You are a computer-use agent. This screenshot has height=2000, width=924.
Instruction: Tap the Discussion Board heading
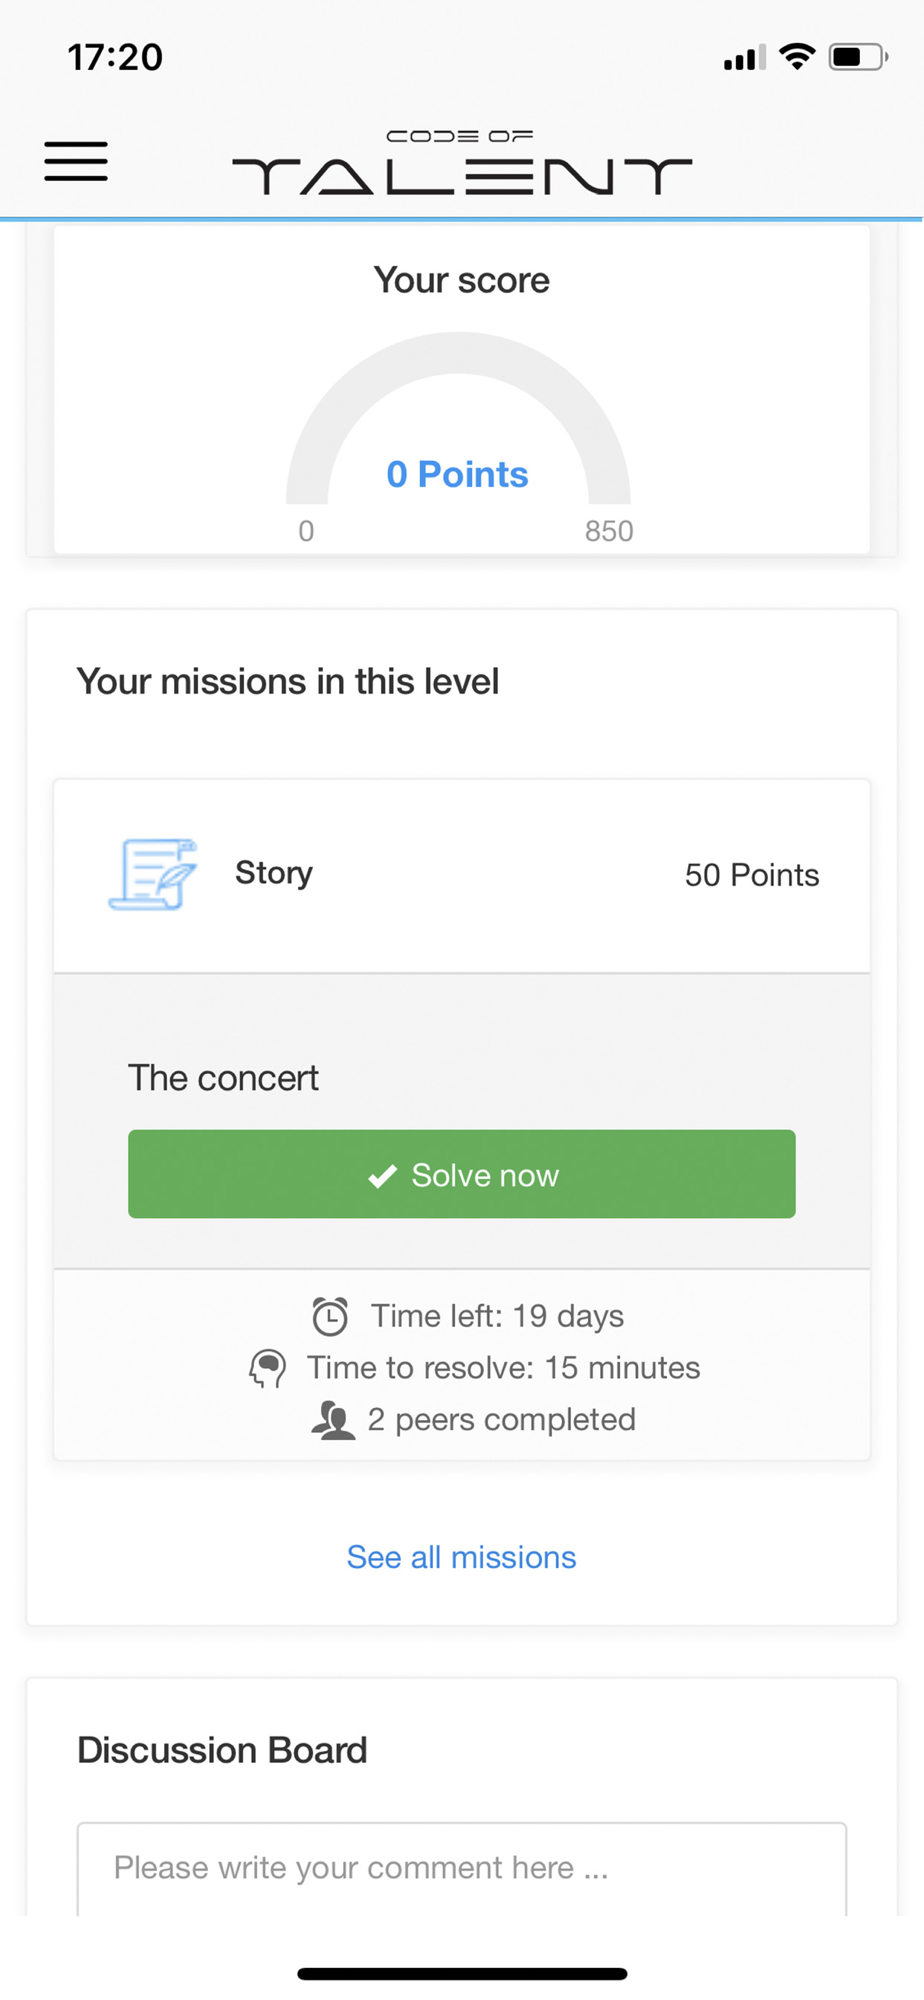coord(222,1750)
